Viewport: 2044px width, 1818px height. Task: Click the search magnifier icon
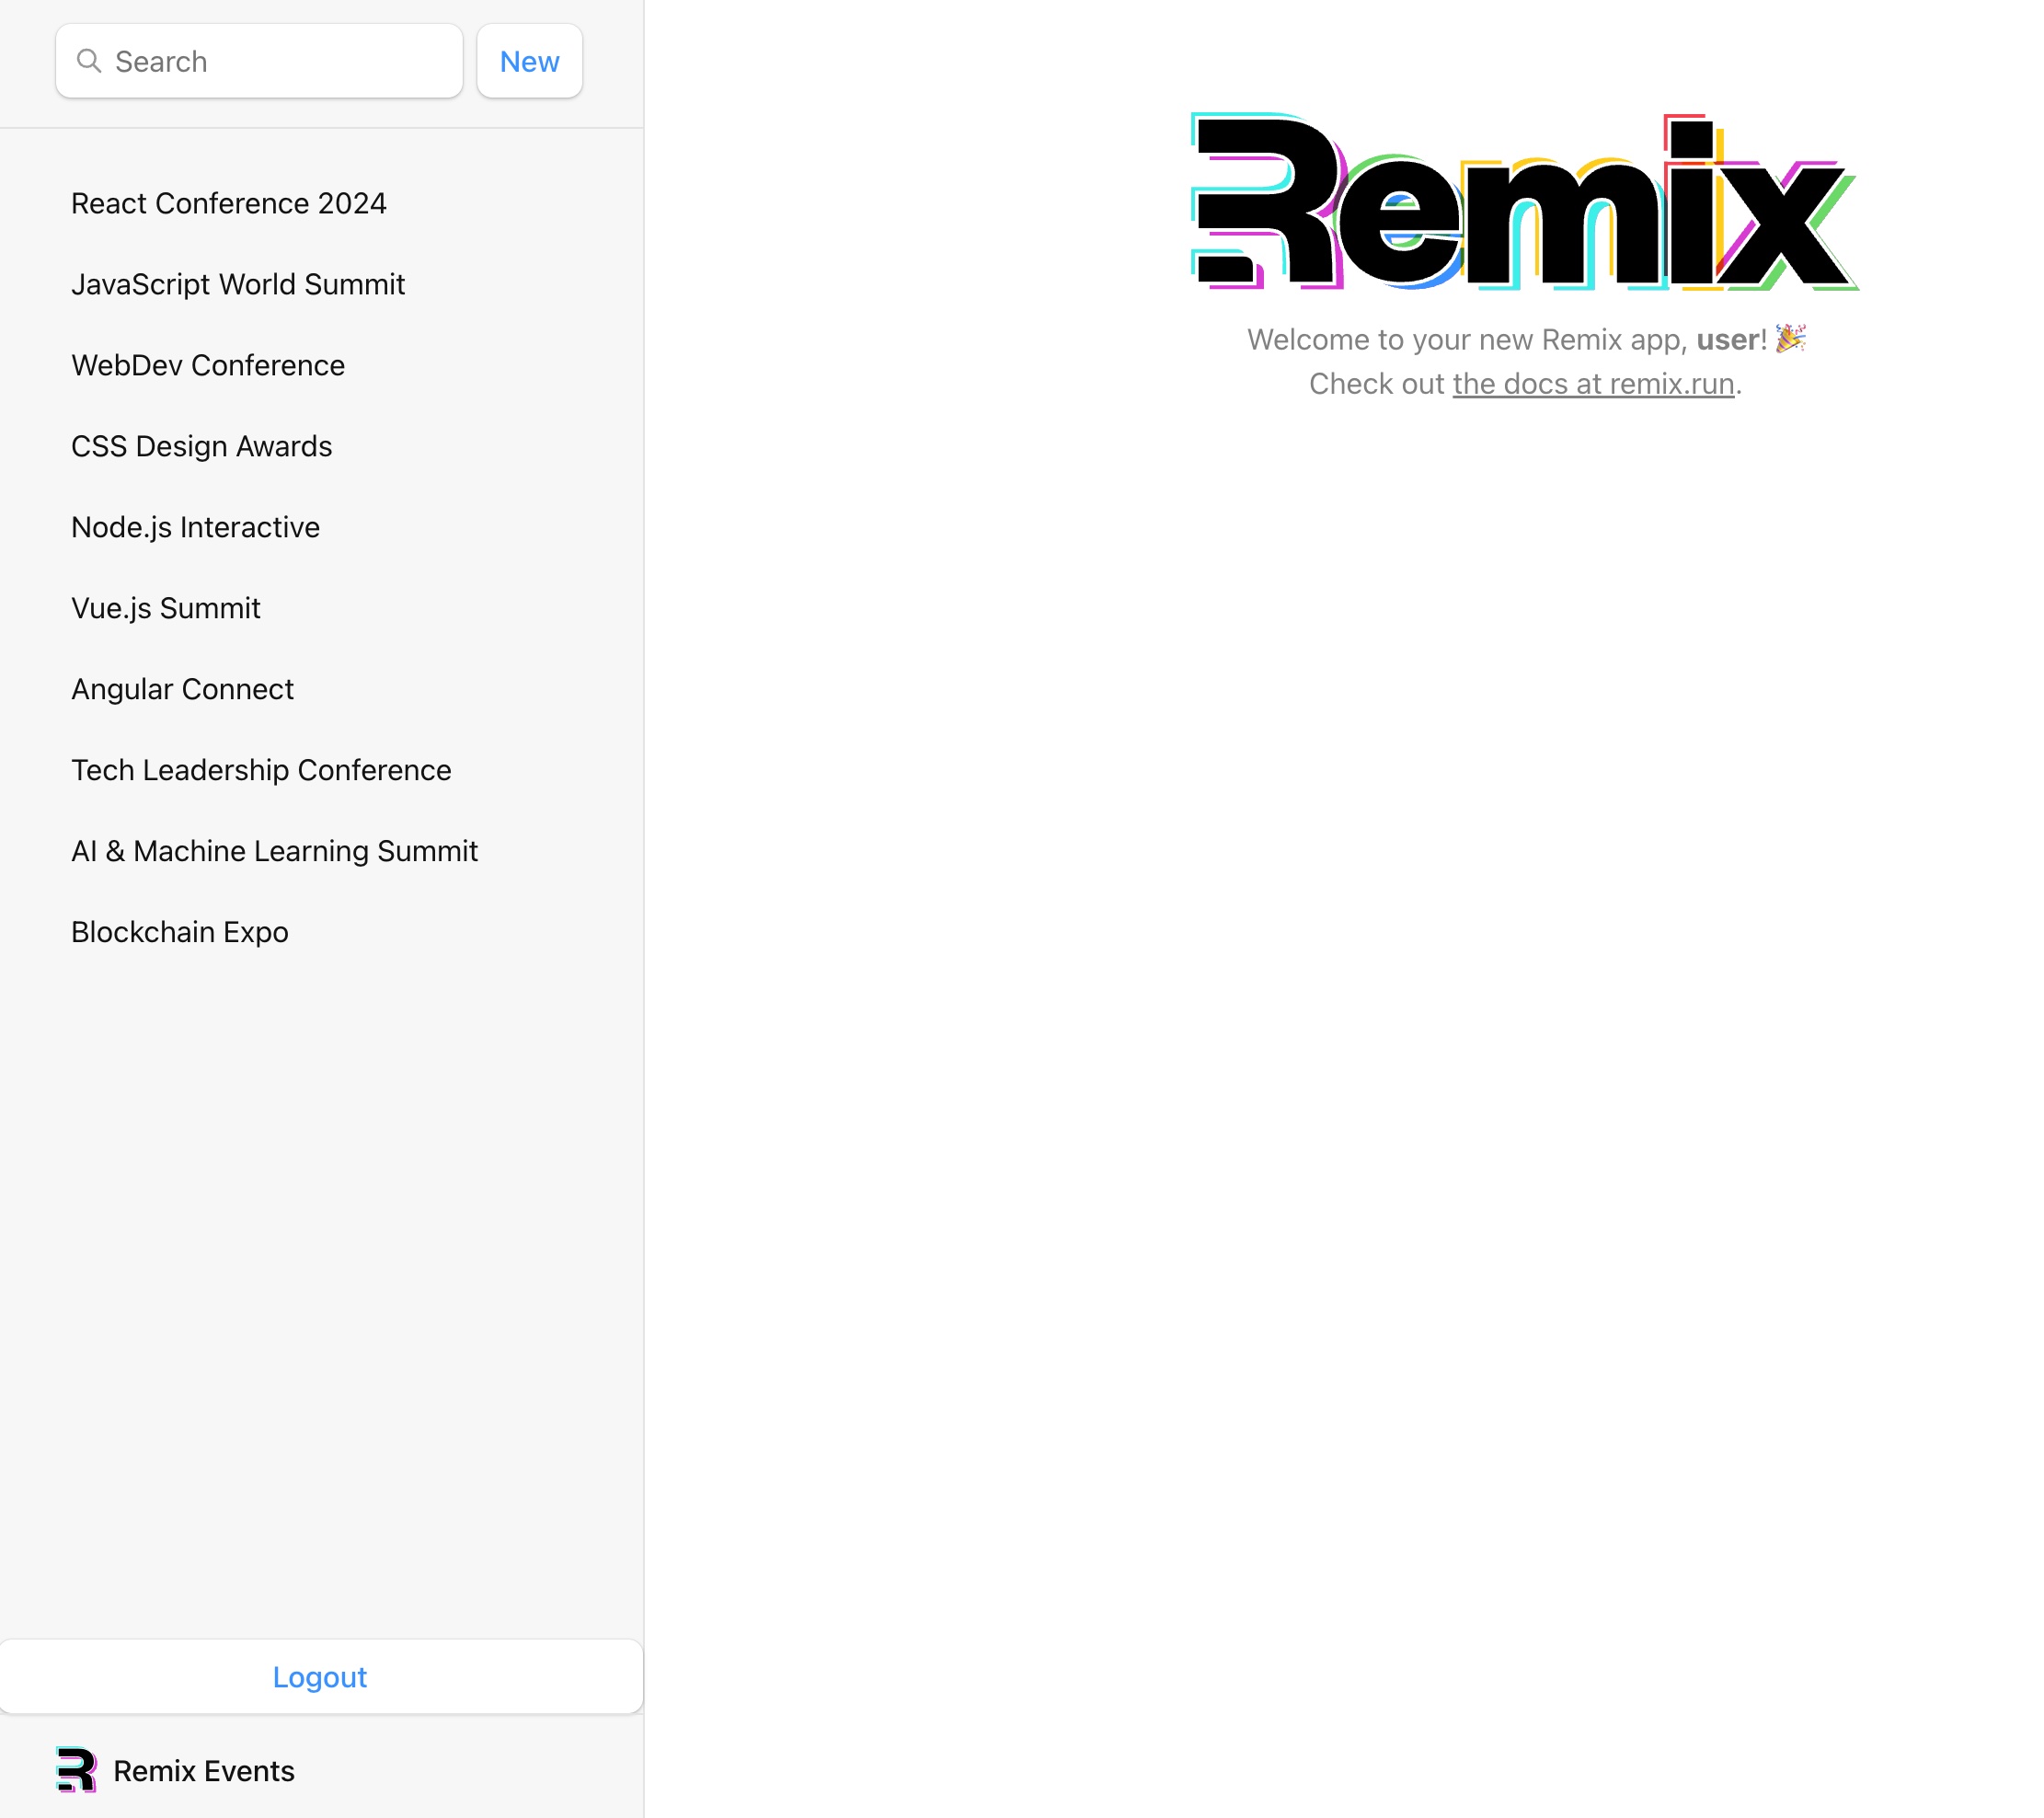point(89,61)
